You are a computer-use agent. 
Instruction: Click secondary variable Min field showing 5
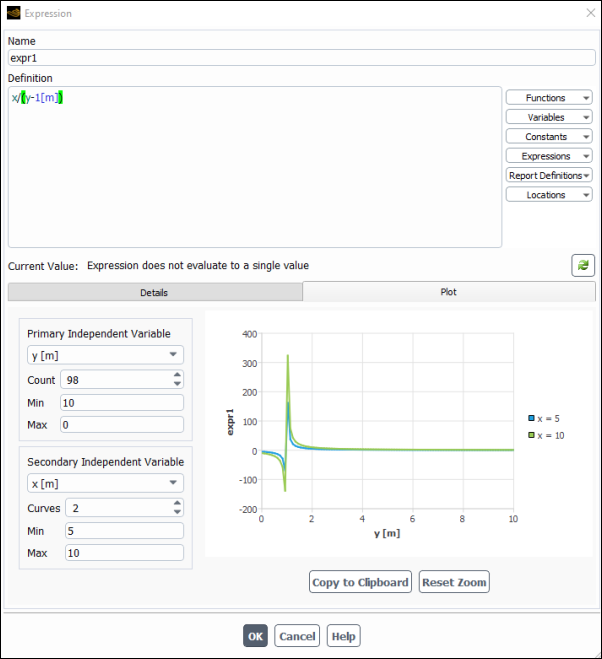pos(124,531)
